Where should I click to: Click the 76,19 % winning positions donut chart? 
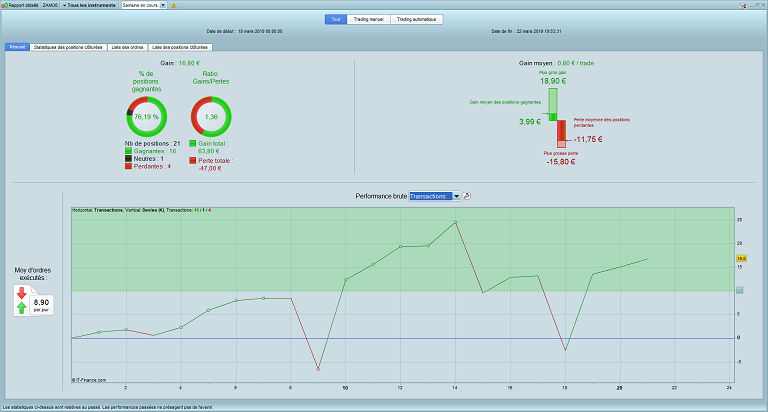tap(146, 117)
